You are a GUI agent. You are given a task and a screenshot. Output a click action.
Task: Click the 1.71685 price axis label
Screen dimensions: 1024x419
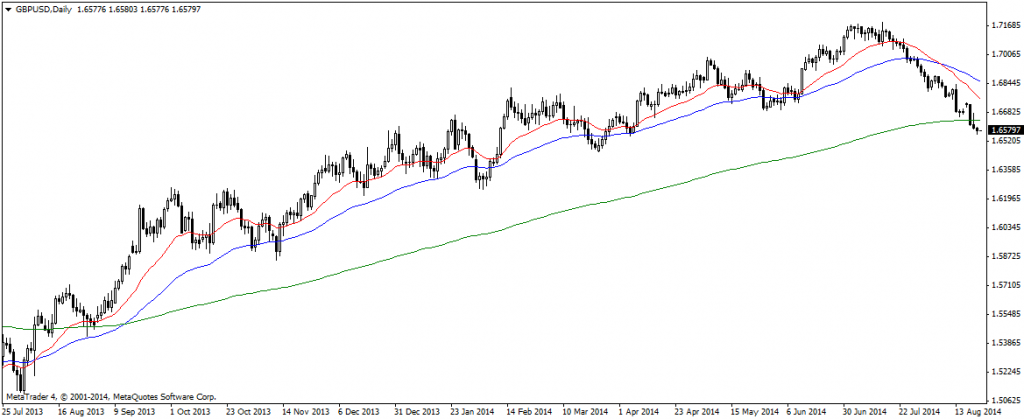pos(1003,24)
